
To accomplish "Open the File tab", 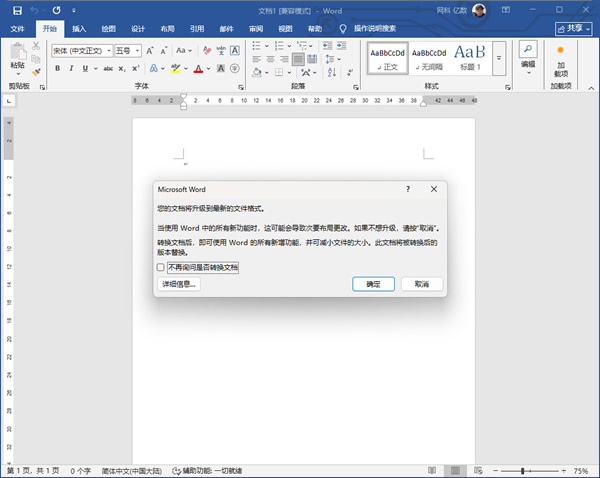I will pos(17,29).
